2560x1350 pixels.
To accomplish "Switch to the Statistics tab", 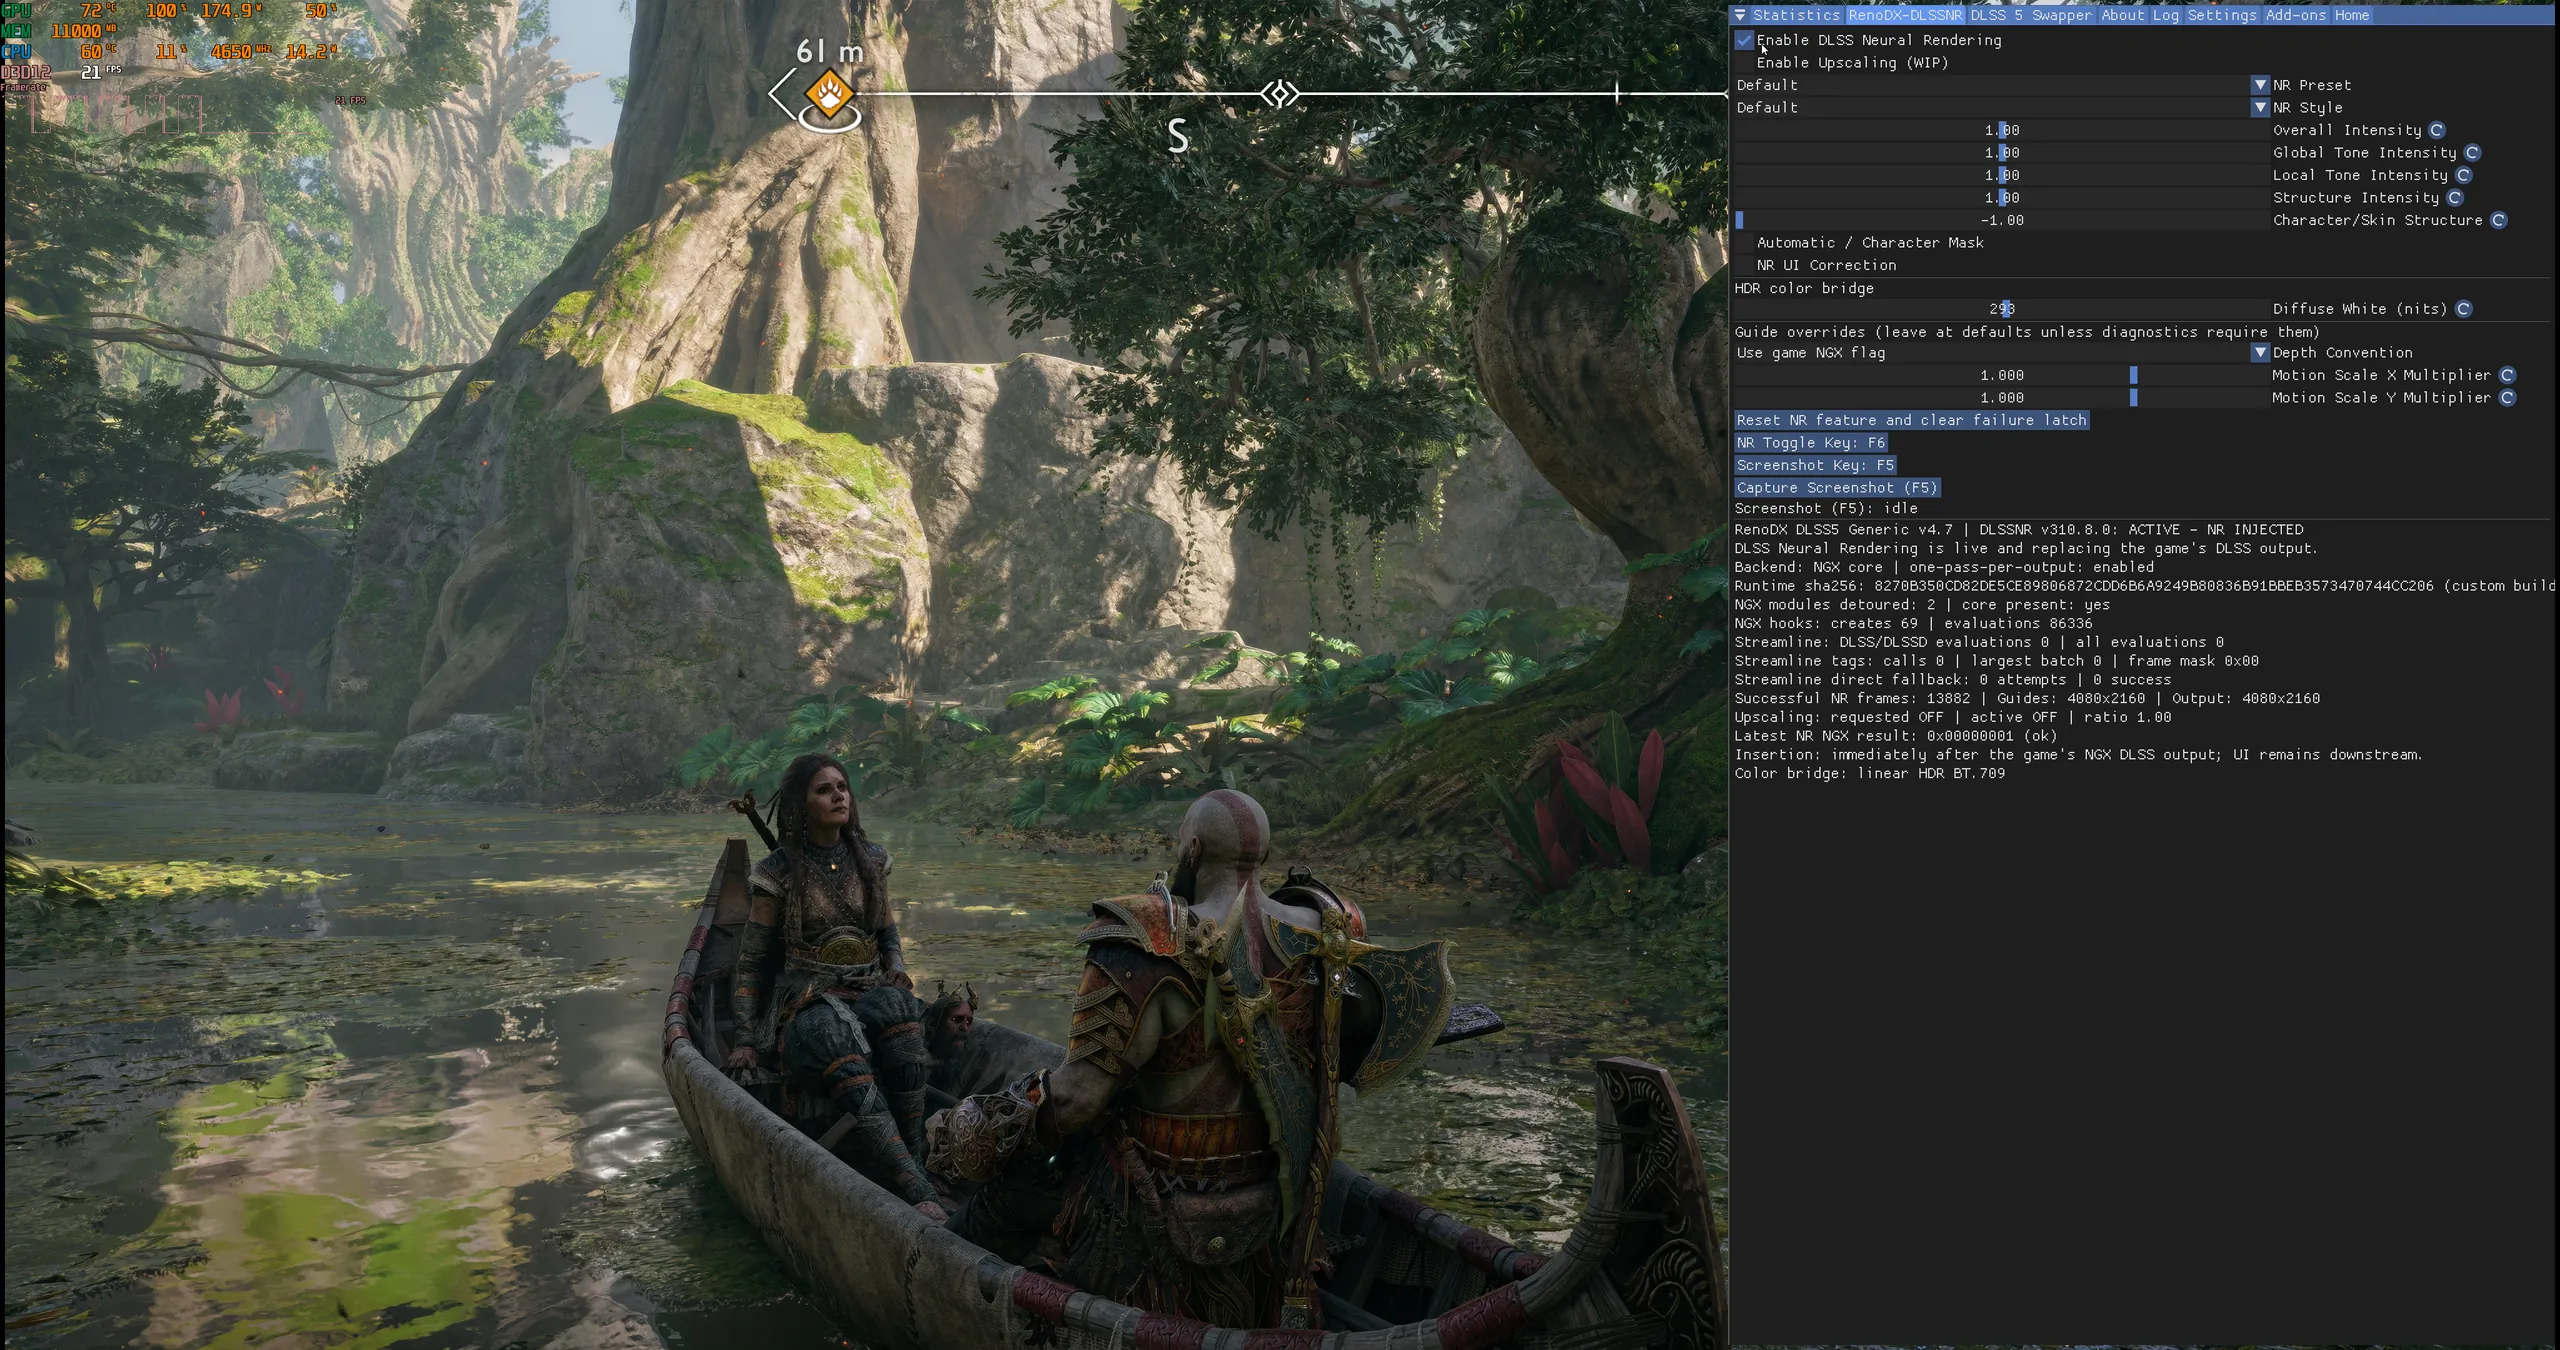I will pyautogui.click(x=1796, y=15).
